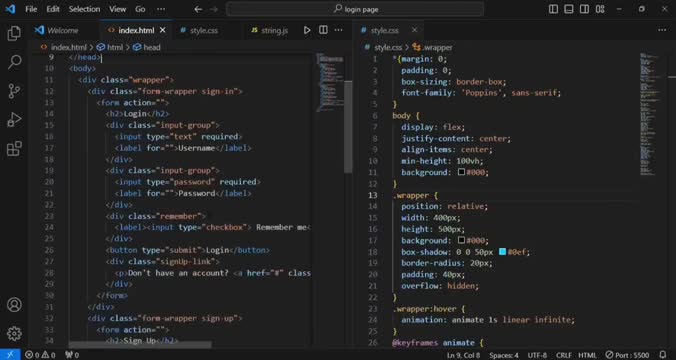Open more actions for the left editor group
Viewport: 676px width, 360px height.
pos(339,30)
